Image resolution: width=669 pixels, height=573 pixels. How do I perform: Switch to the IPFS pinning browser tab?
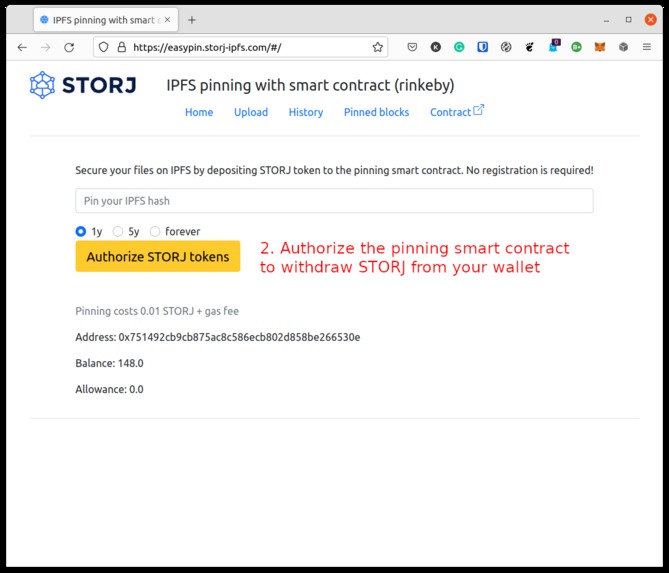coord(106,20)
